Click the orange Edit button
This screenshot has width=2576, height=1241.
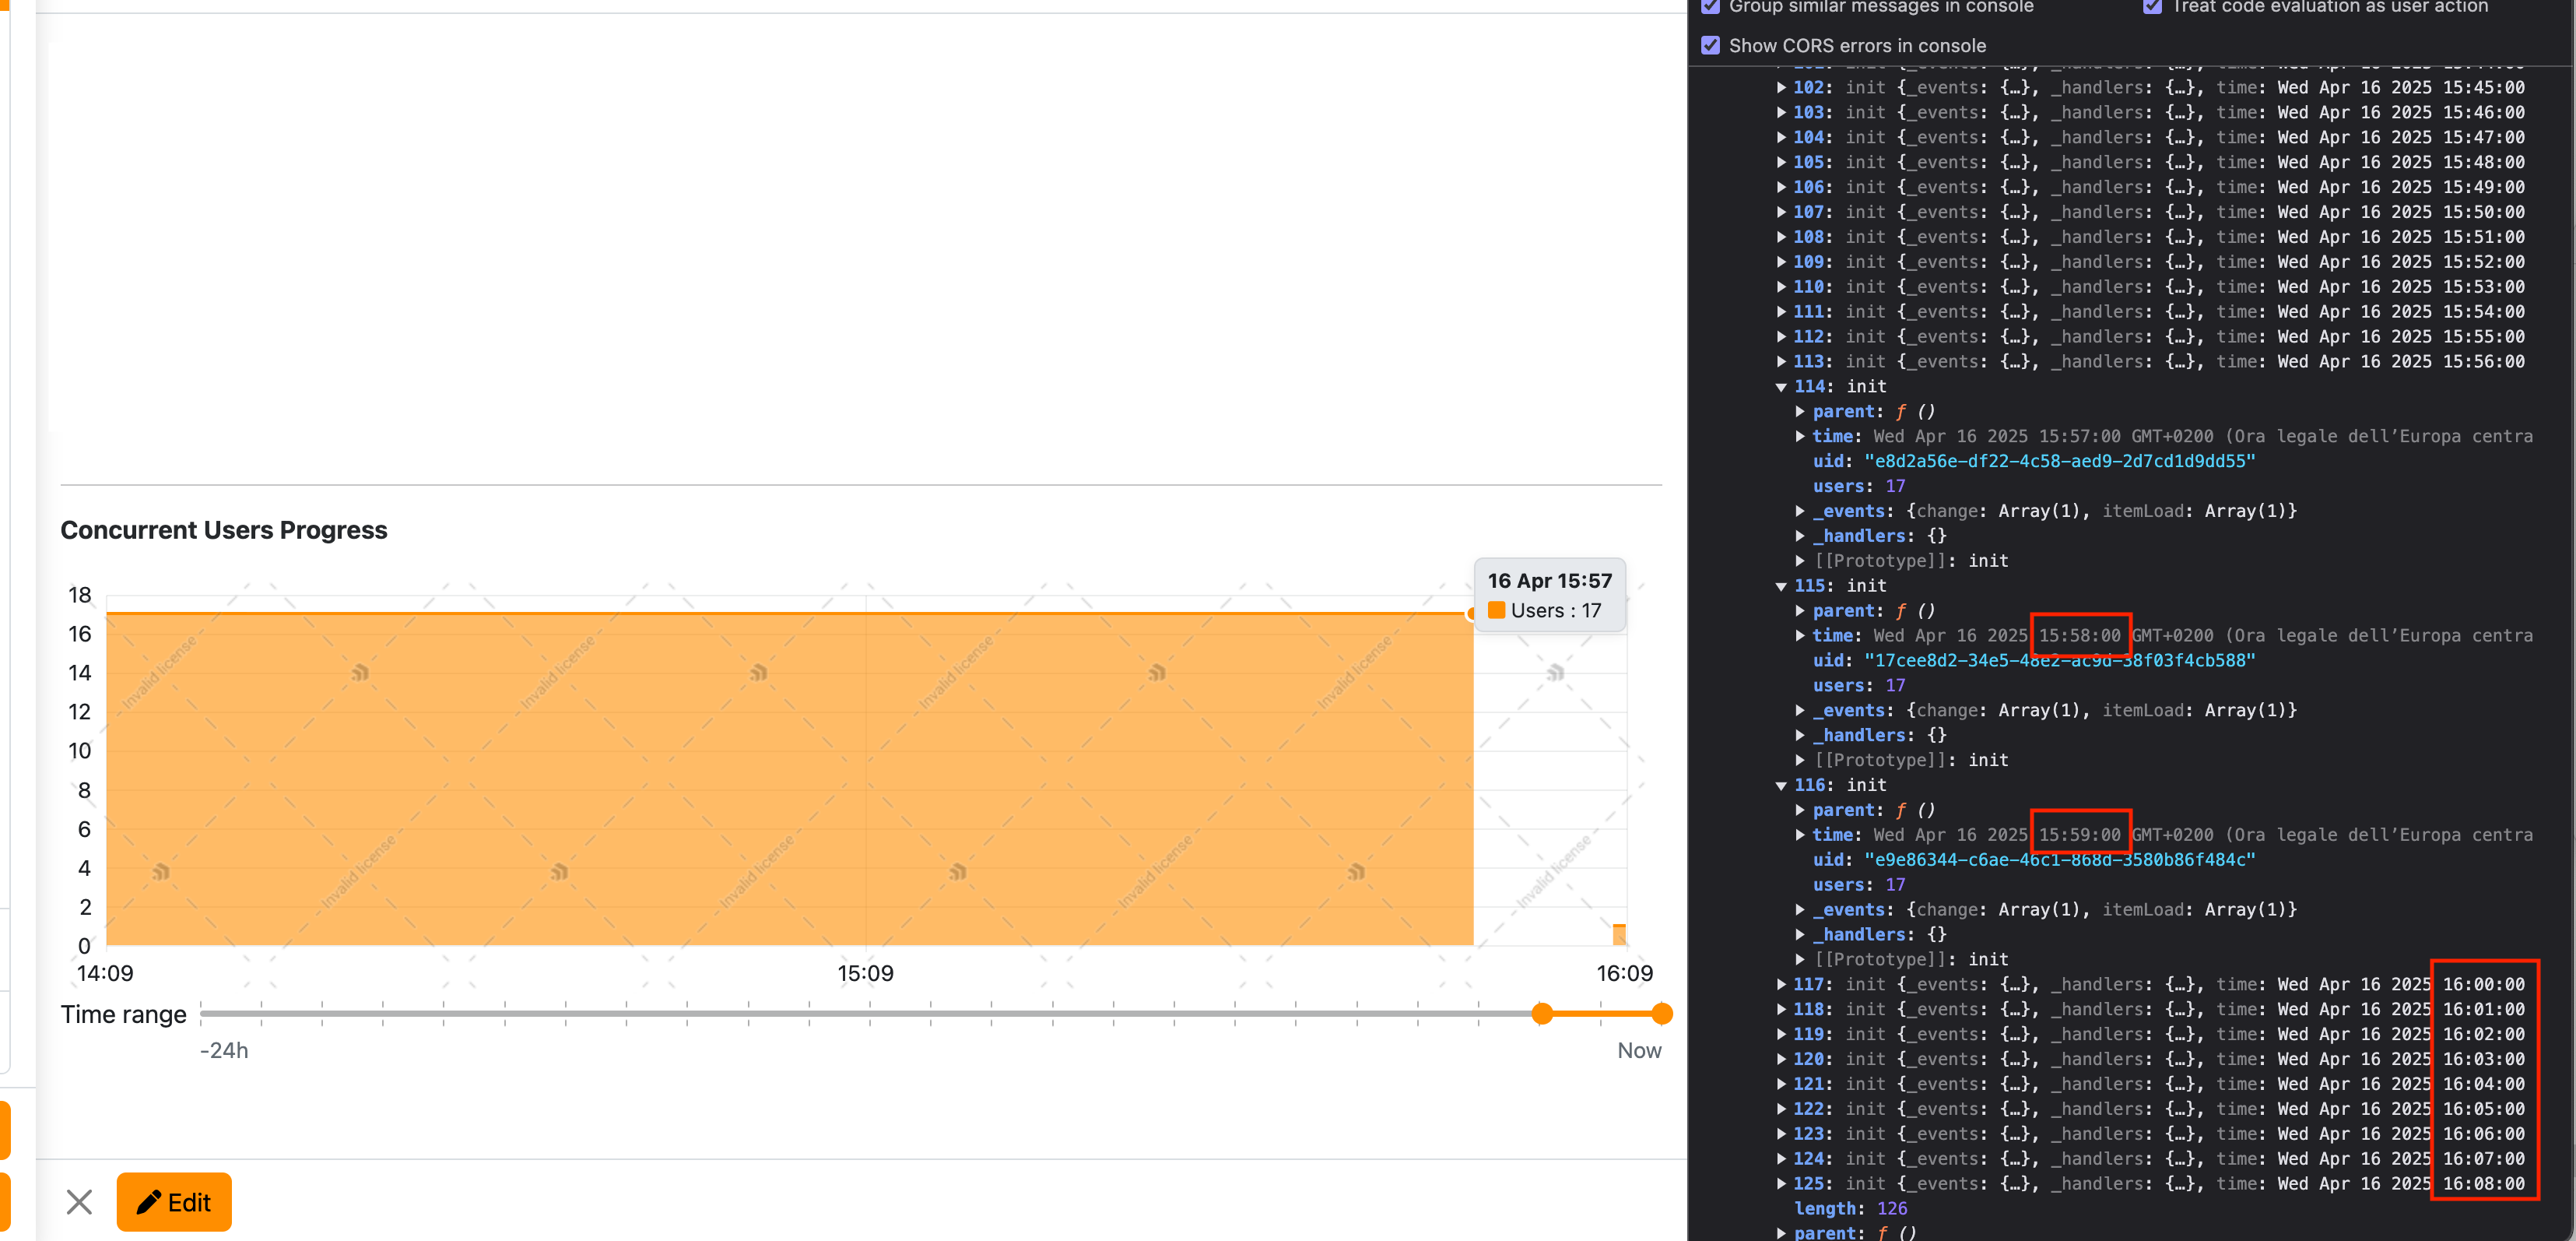(174, 1201)
